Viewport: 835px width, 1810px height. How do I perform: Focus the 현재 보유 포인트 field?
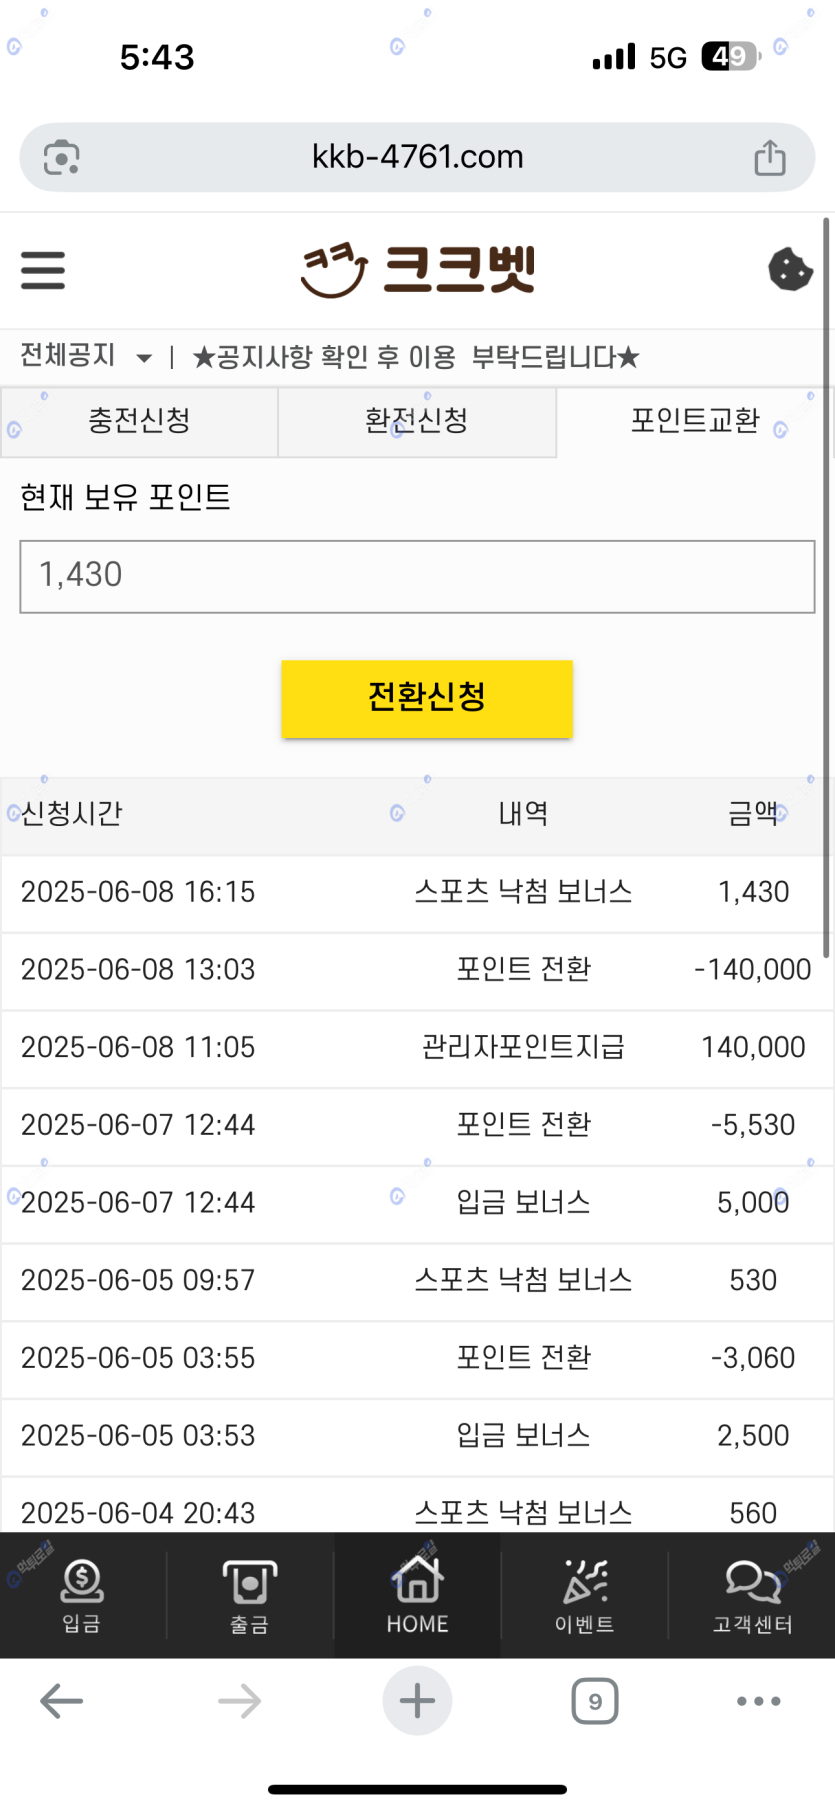(417, 576)
